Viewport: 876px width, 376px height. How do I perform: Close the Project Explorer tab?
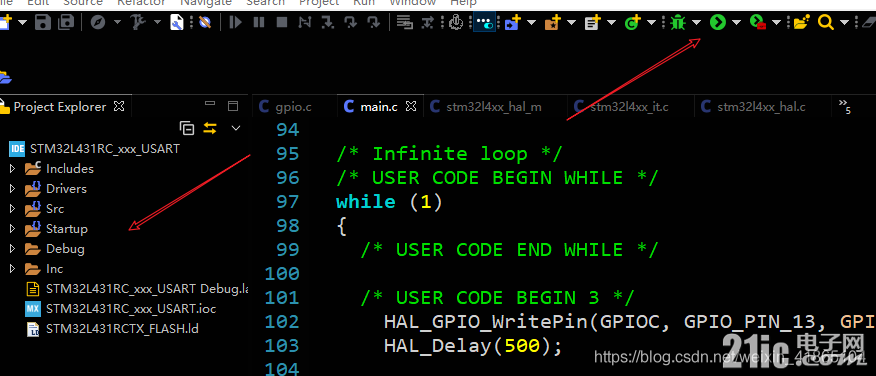pos(119,106)
